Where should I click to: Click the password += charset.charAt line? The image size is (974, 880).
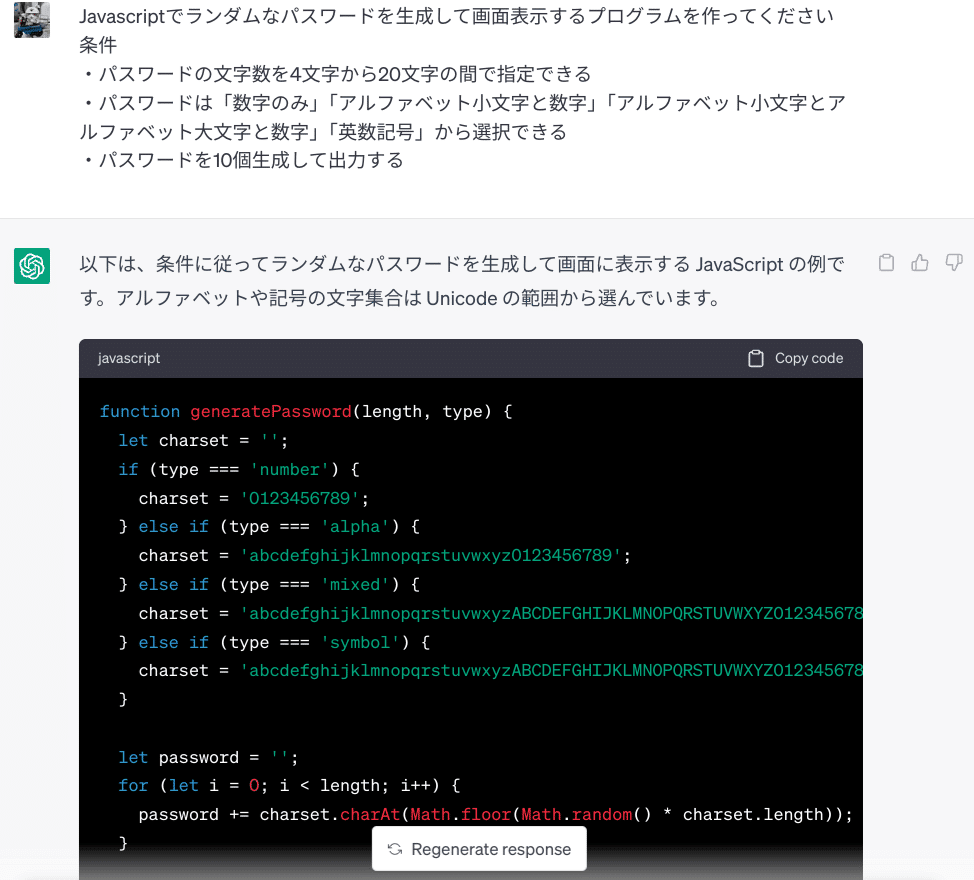[496, 815]
